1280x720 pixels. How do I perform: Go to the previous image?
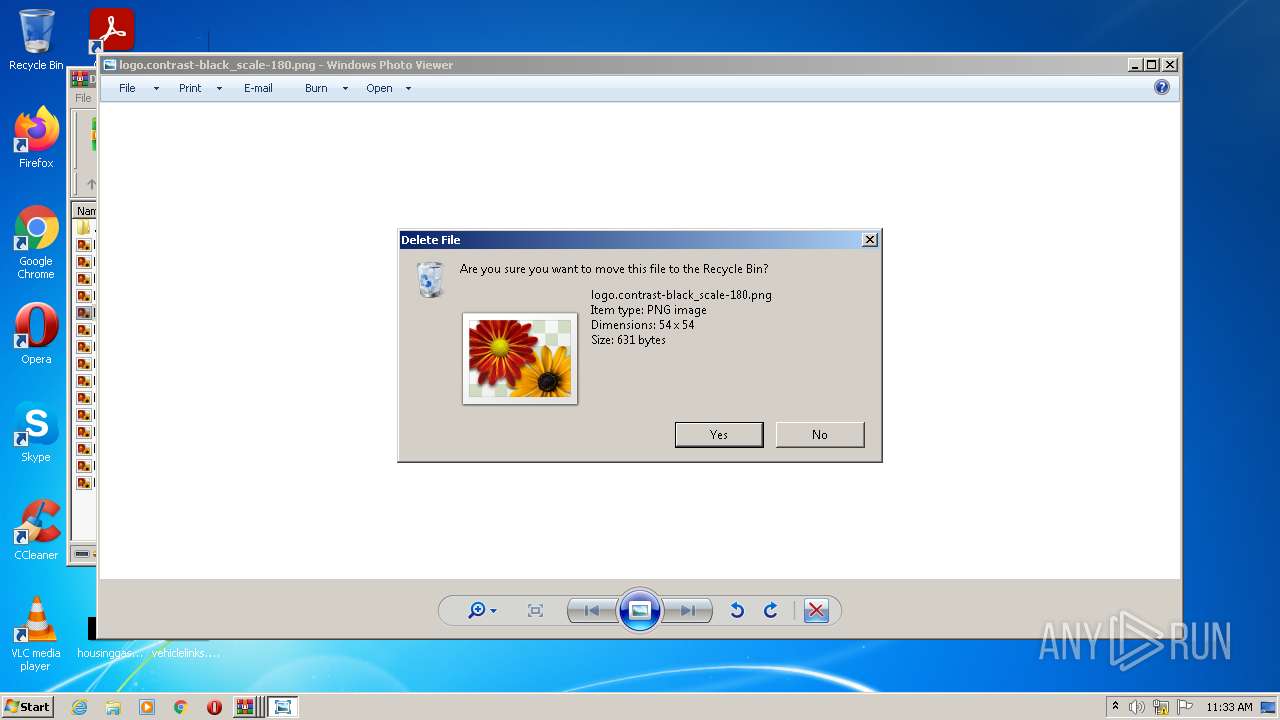(x=591, y=610)
